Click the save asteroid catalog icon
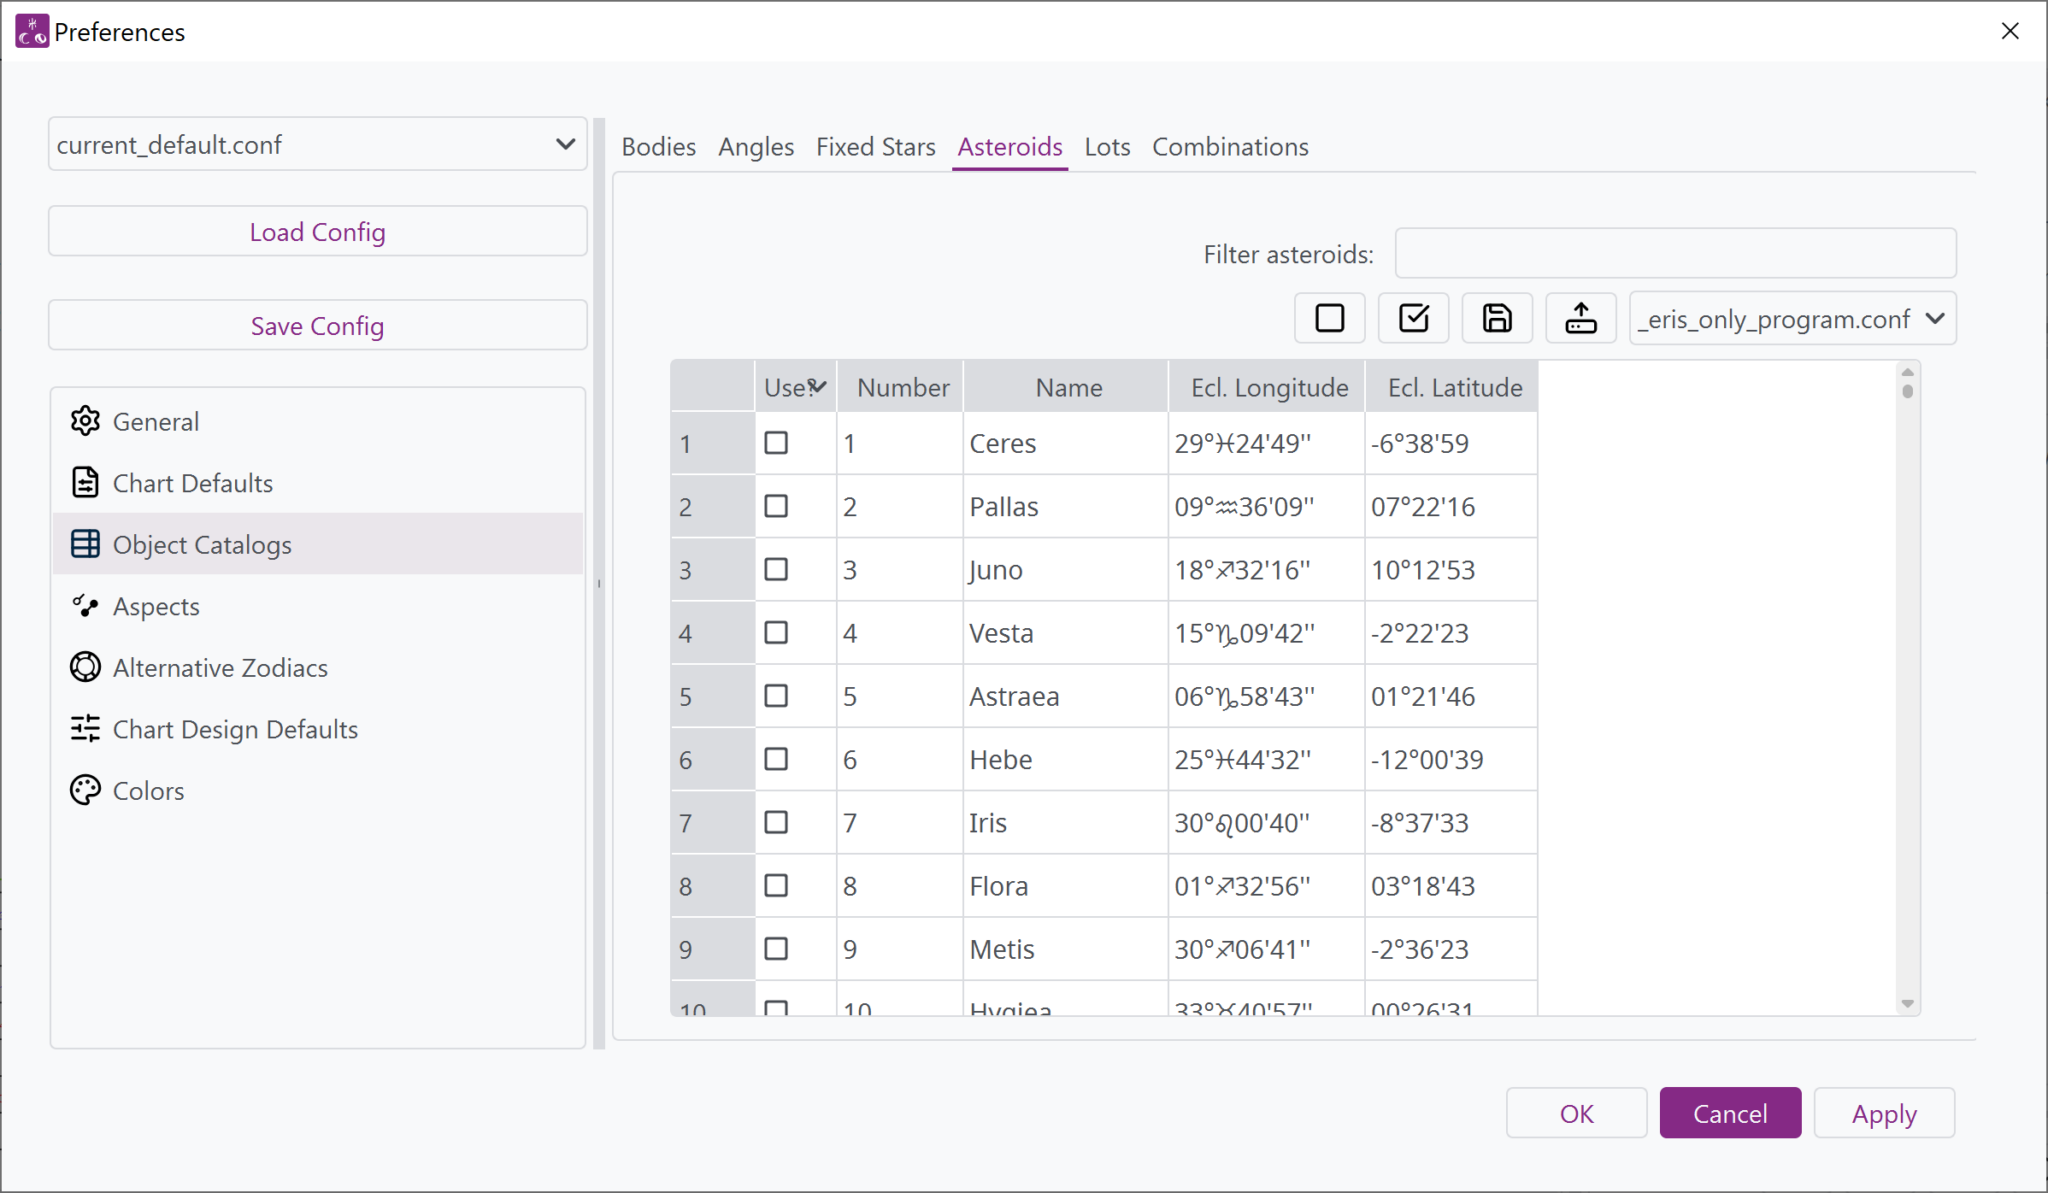The width and height of the screenshot is (2048, 1193). (x=1496, y=318)
